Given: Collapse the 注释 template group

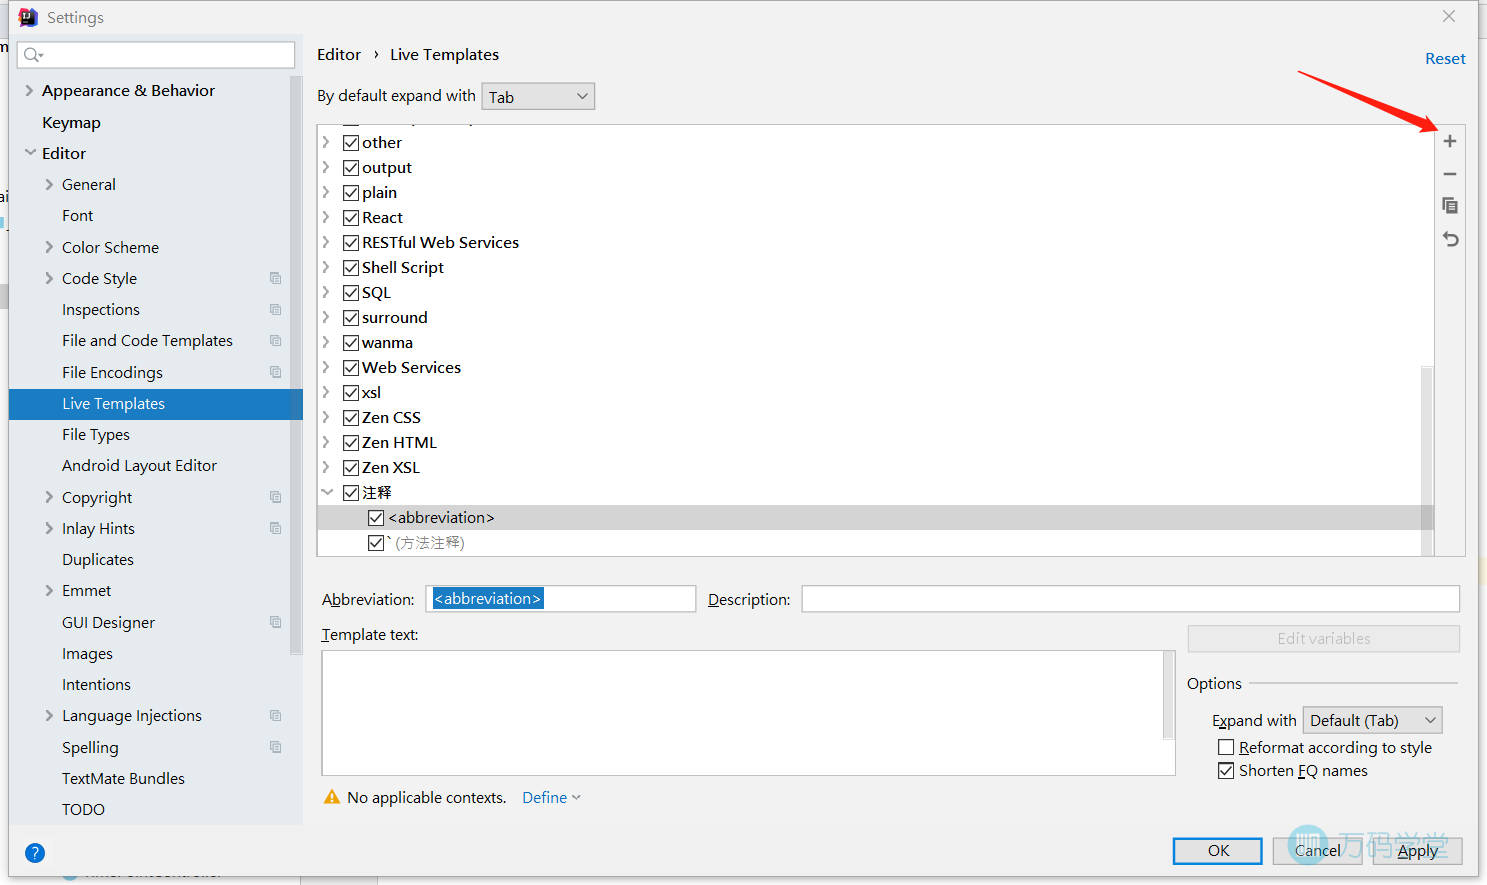Looking at the screenshot, I should click(327, 492).
